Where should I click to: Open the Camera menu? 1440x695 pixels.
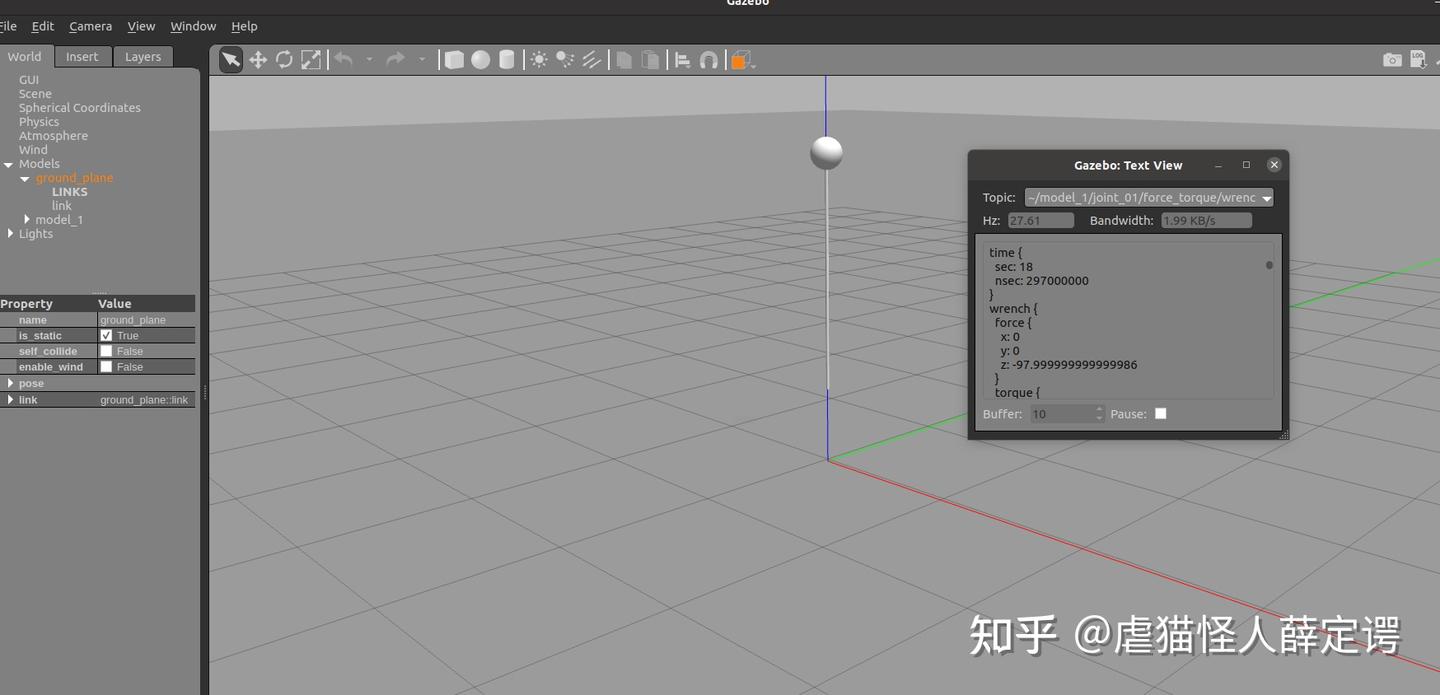pyautogui.click(x=90, y=26)
